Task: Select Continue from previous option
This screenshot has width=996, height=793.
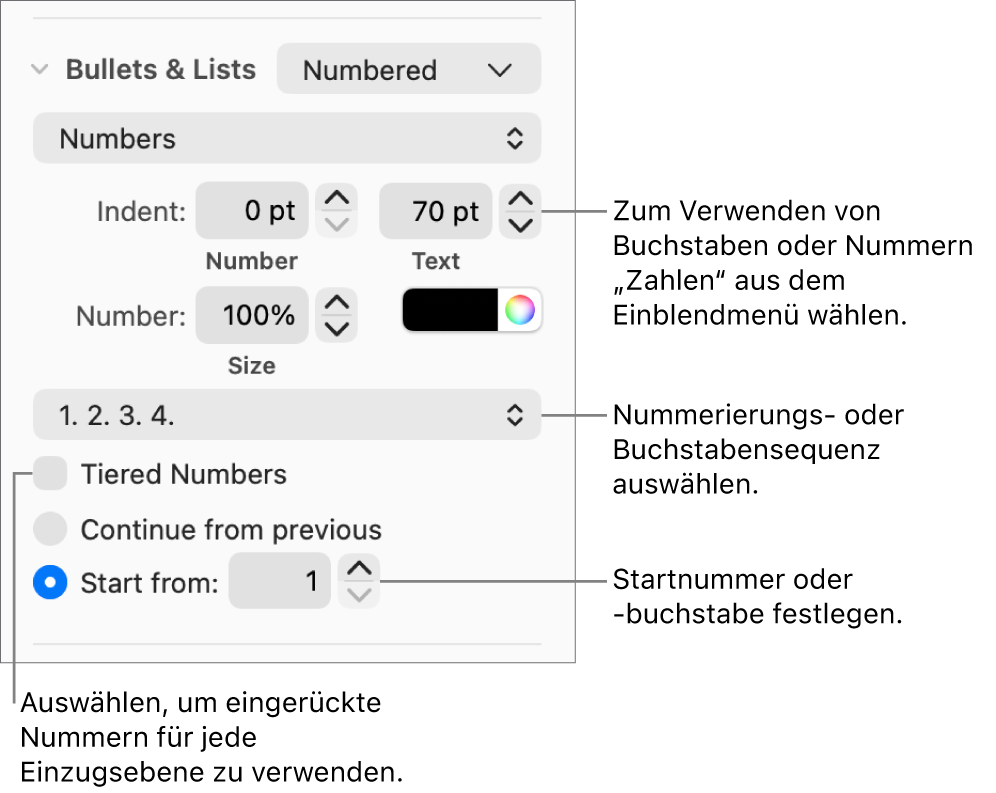Action: (x=50, y=529)
